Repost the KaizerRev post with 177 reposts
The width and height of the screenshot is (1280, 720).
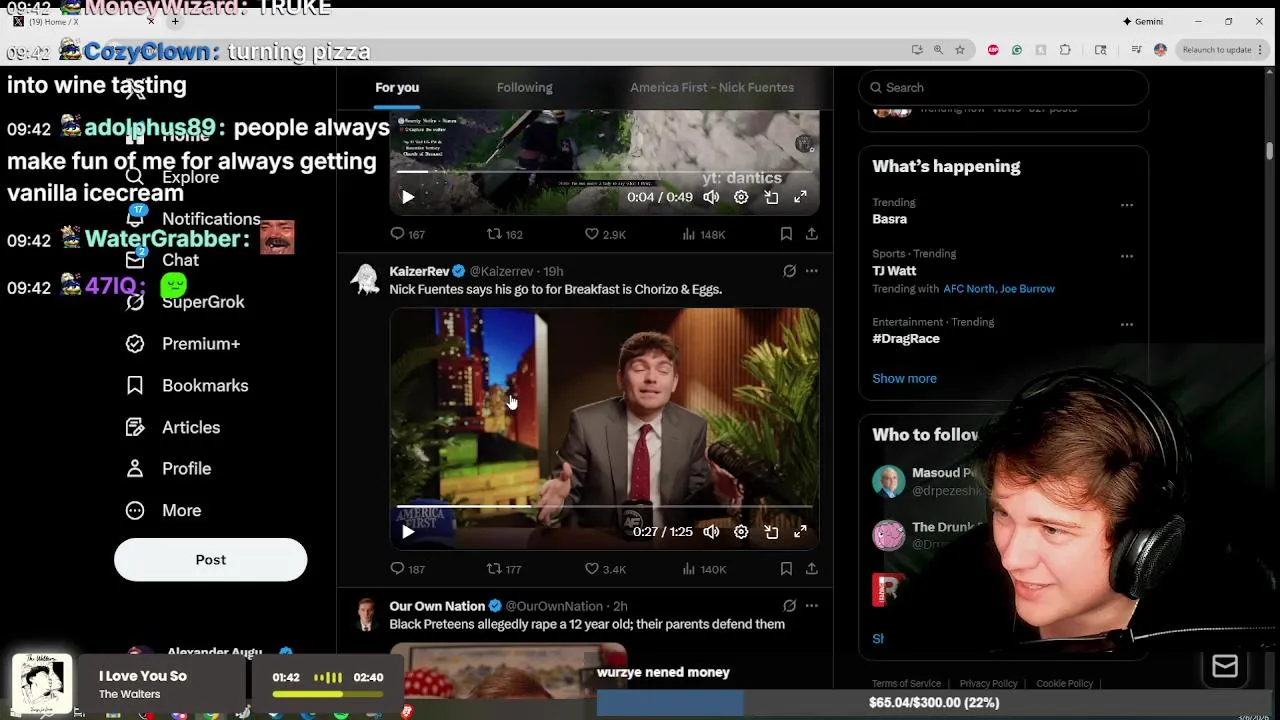pyautogui.click(x=504, y=569)
